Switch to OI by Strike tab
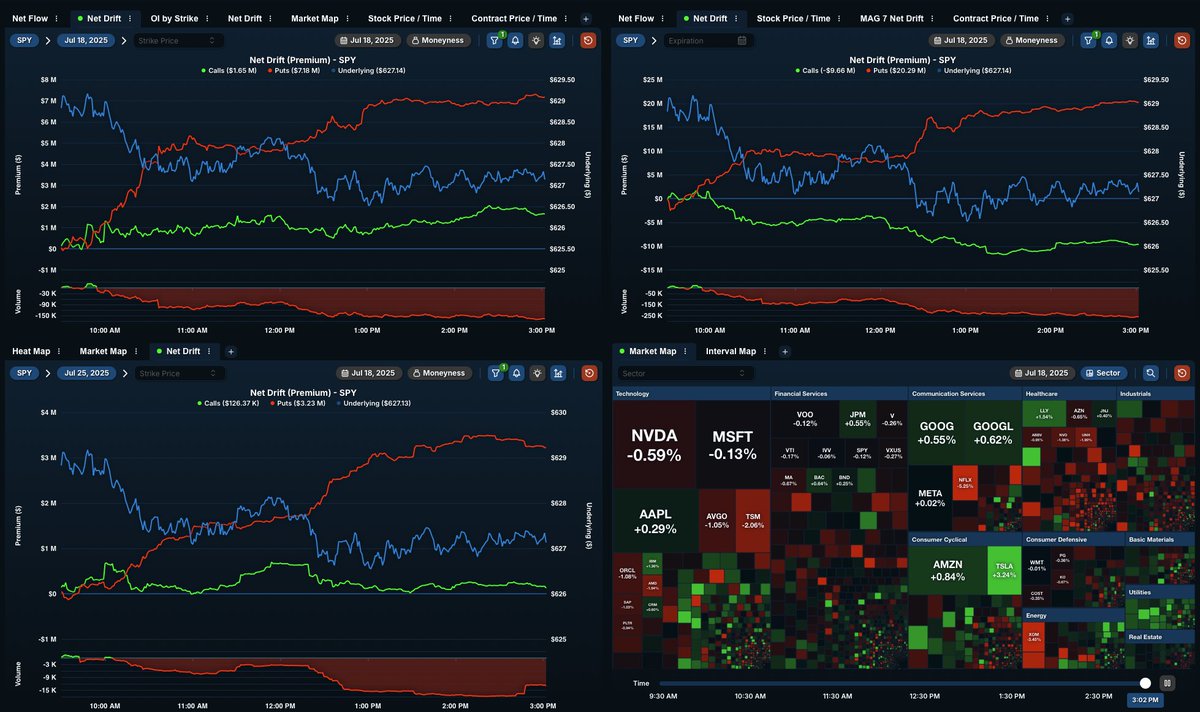The width and height of the screenshot is (1200, 712). click(173, 19)
